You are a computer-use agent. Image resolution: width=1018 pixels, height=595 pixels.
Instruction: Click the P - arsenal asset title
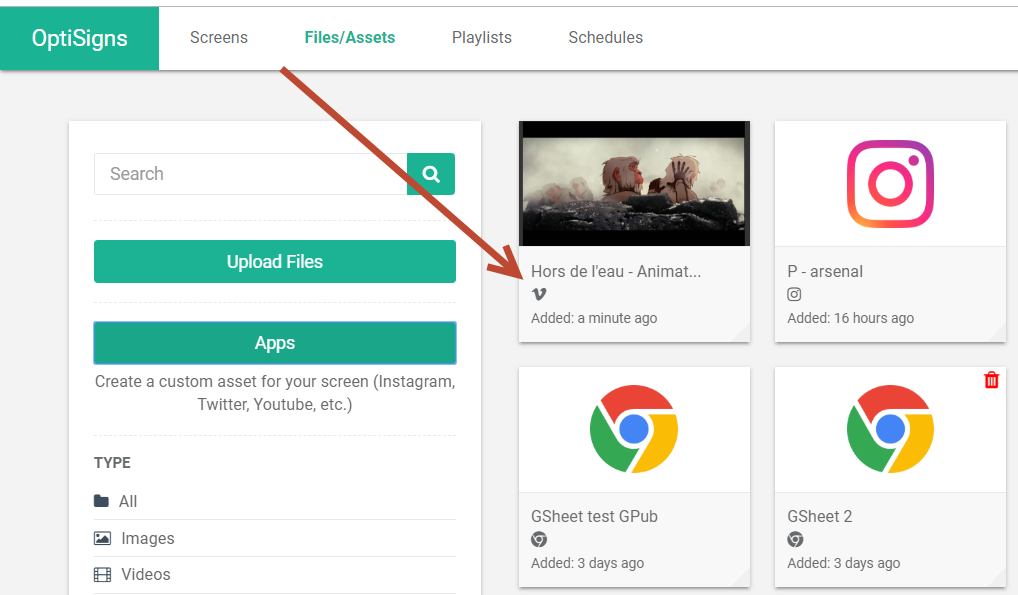[825, 271]
